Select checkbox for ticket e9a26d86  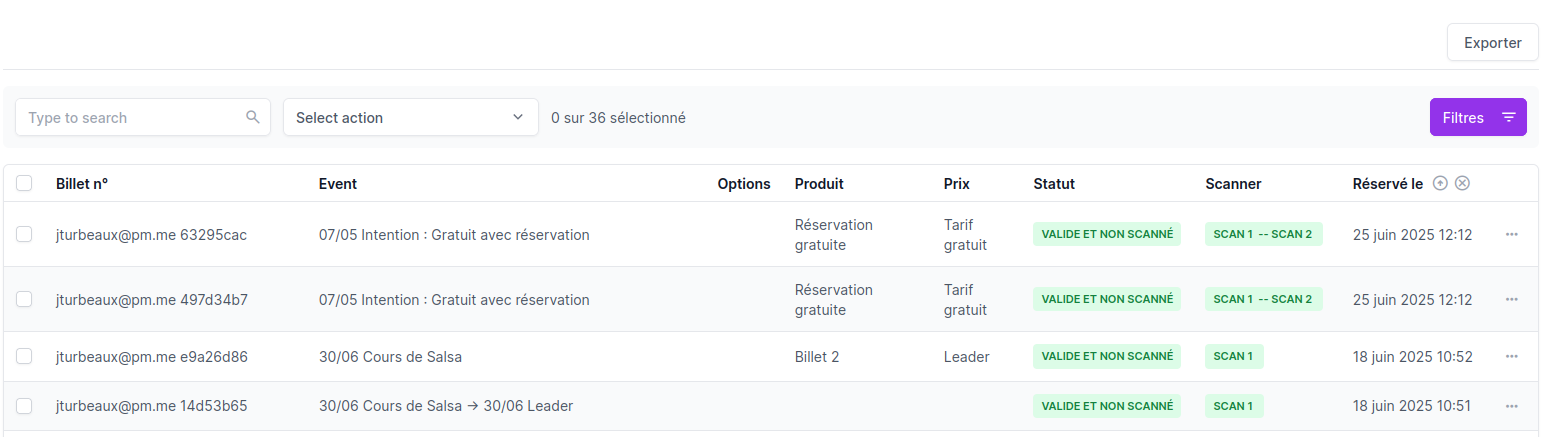point(24,356)
